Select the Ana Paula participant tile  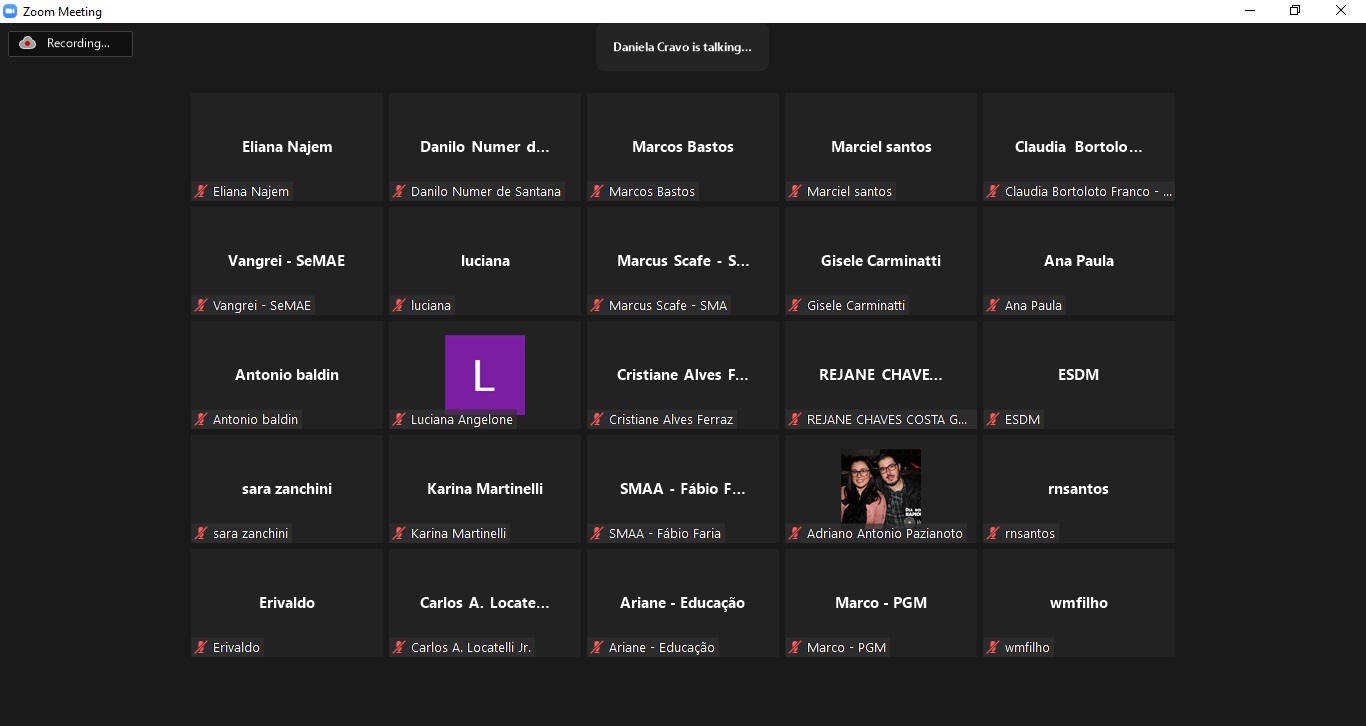1079,261
